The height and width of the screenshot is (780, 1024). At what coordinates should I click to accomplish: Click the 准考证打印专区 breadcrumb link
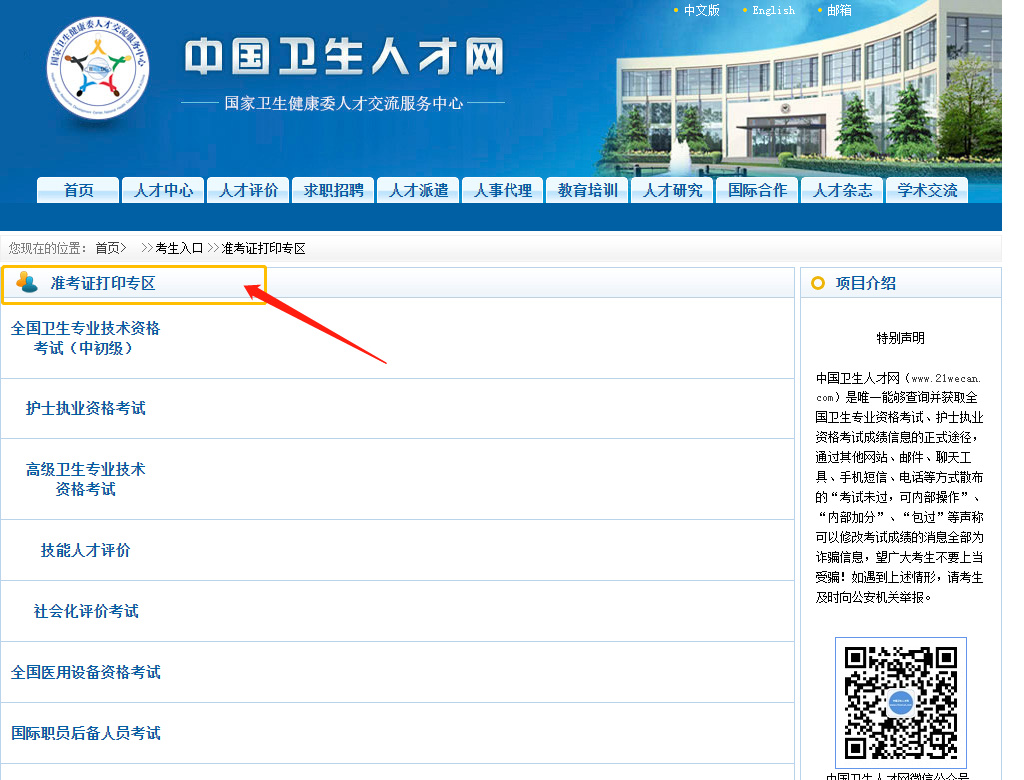[x=263, y=248]
